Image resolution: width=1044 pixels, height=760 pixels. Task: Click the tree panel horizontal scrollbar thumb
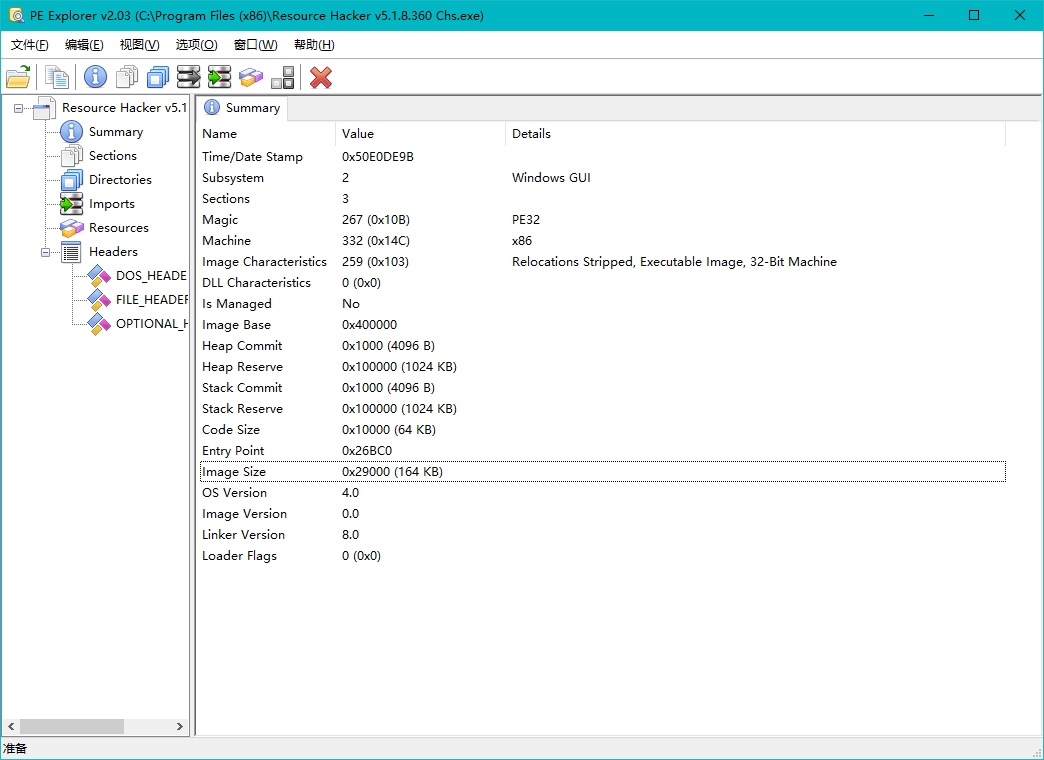pyautogui.click(x=72, y=726)
